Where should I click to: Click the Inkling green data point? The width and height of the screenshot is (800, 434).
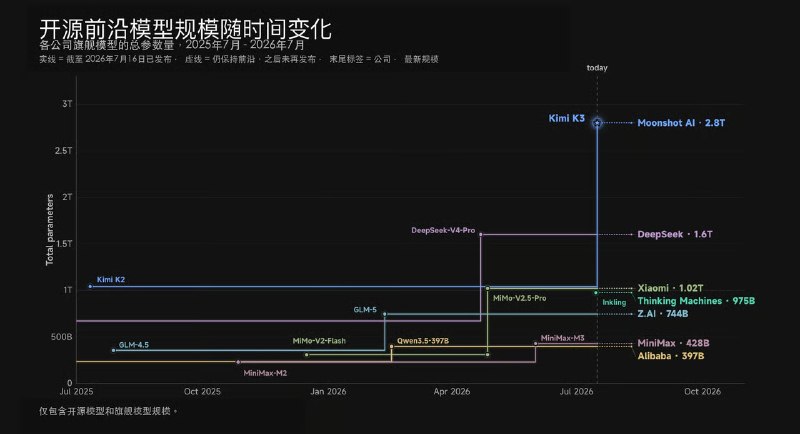[x=596, y=293]
